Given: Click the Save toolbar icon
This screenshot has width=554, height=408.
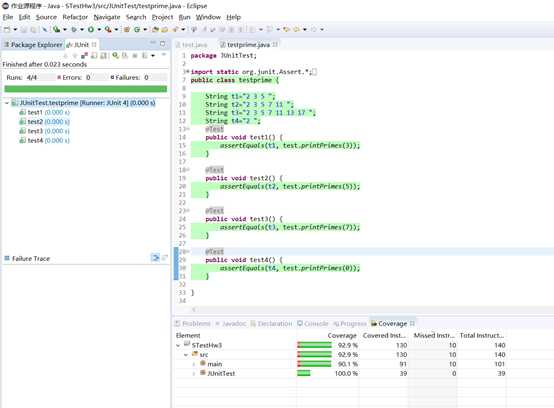Looking at the screenshot, I should (x=23, y=30).
